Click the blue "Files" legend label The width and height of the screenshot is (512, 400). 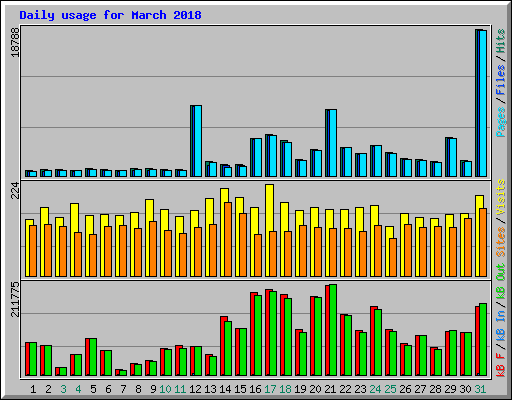click(x=501, y=80)
